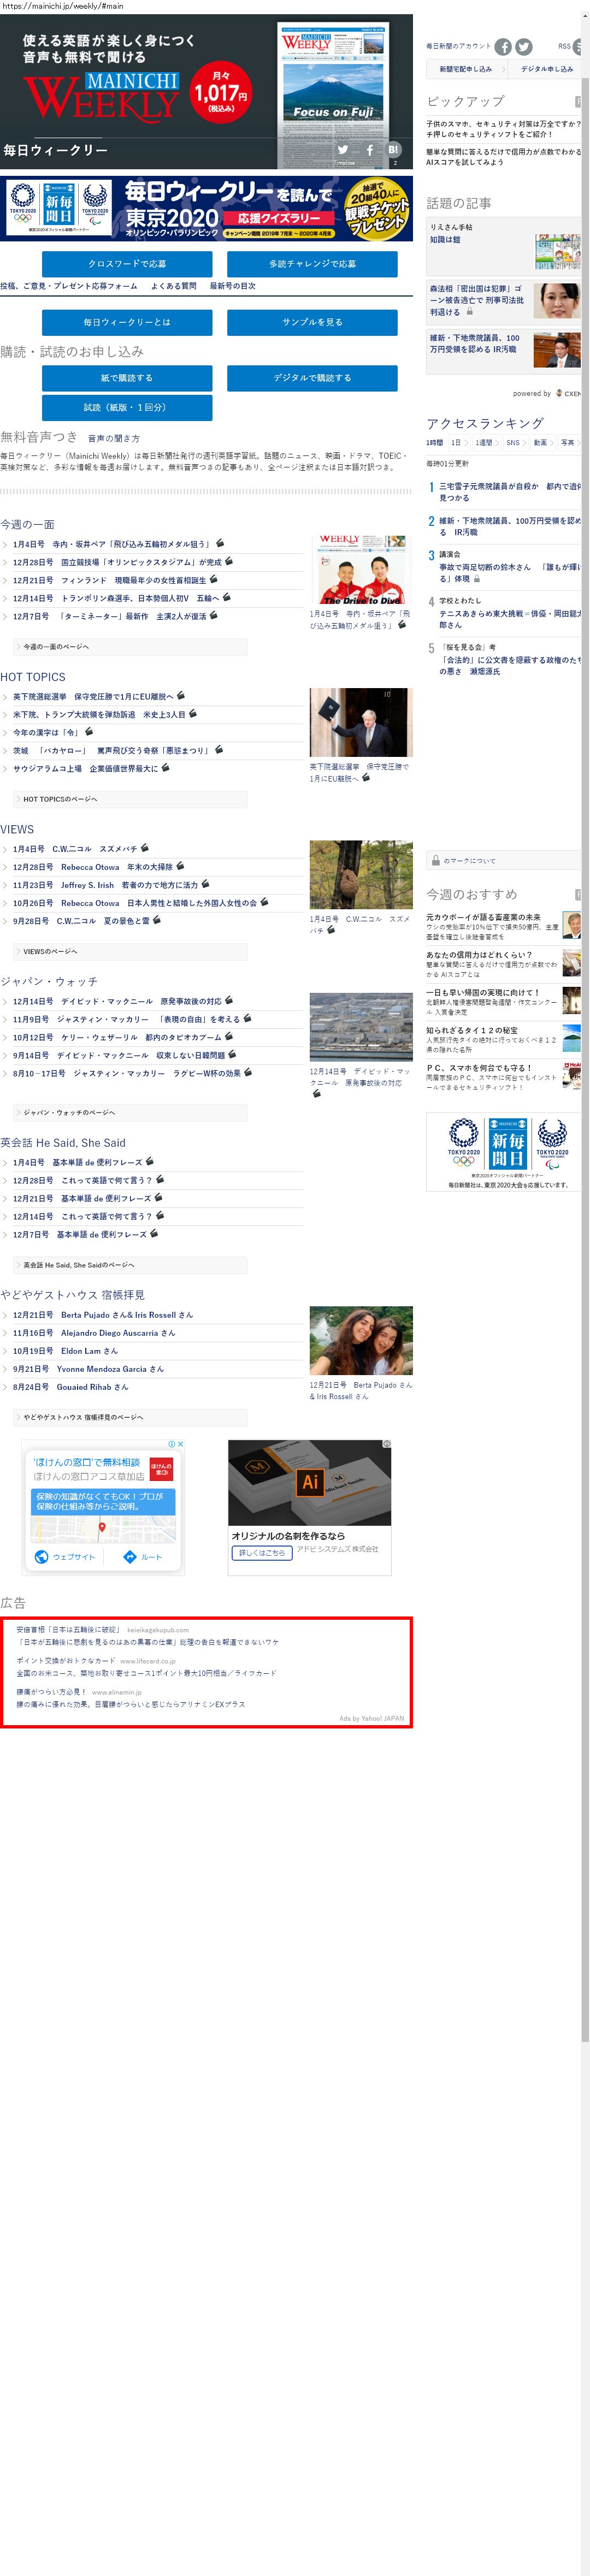Open the よくある質問 link

173,286
